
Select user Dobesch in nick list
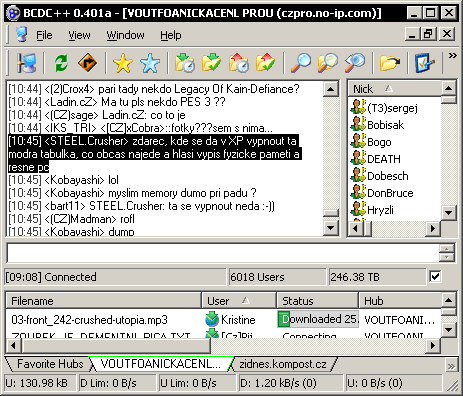click(388, 176)
